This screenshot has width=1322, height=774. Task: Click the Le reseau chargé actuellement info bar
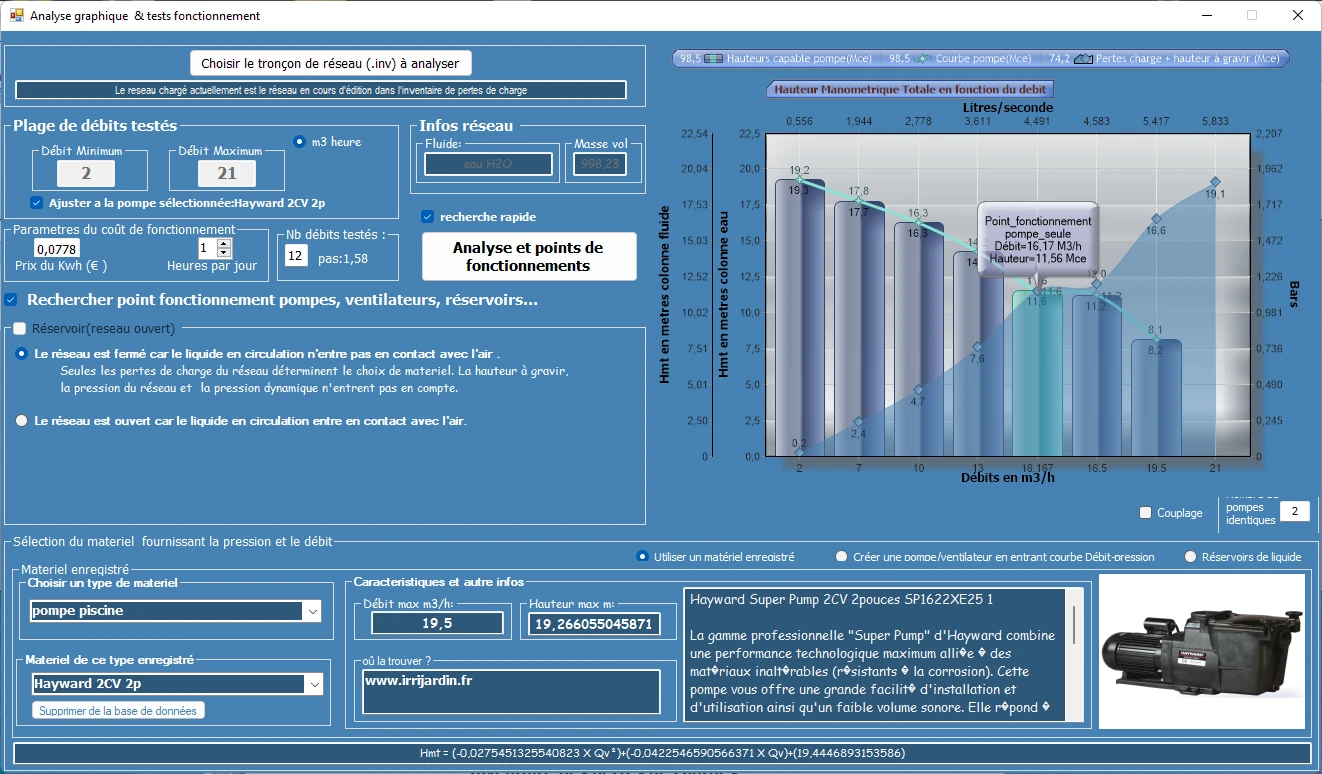tap(321, 90)
